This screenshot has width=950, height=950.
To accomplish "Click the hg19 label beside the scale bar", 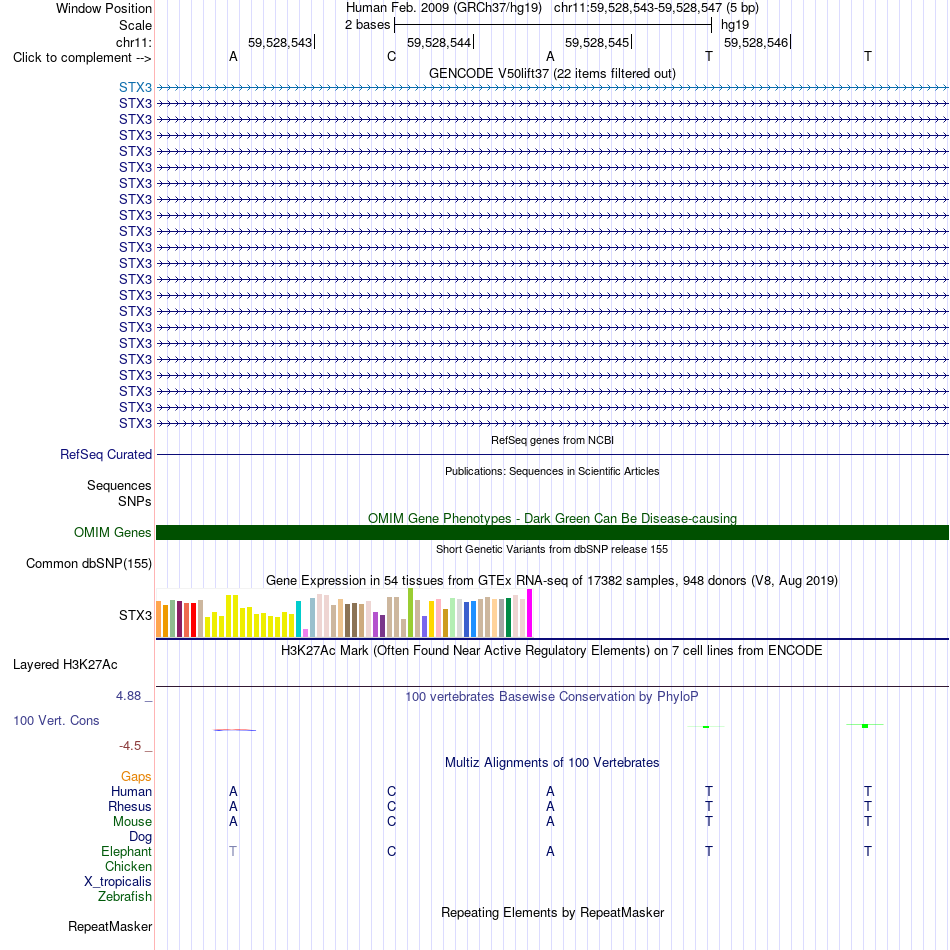I will pyautogui.click(x=735, y=25).
